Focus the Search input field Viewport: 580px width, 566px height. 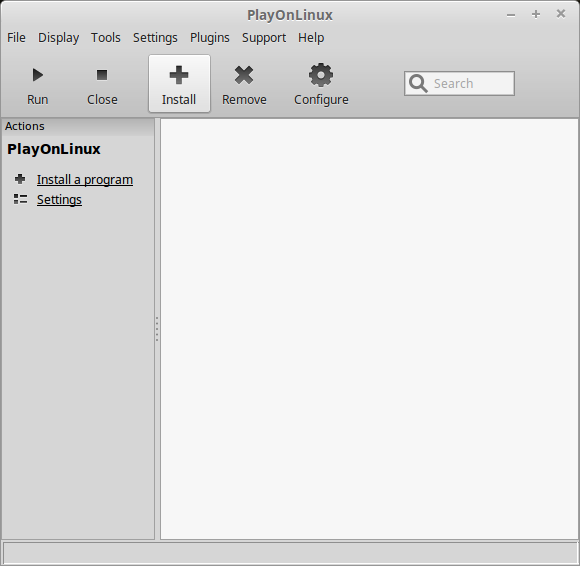[x=459, y=84]
